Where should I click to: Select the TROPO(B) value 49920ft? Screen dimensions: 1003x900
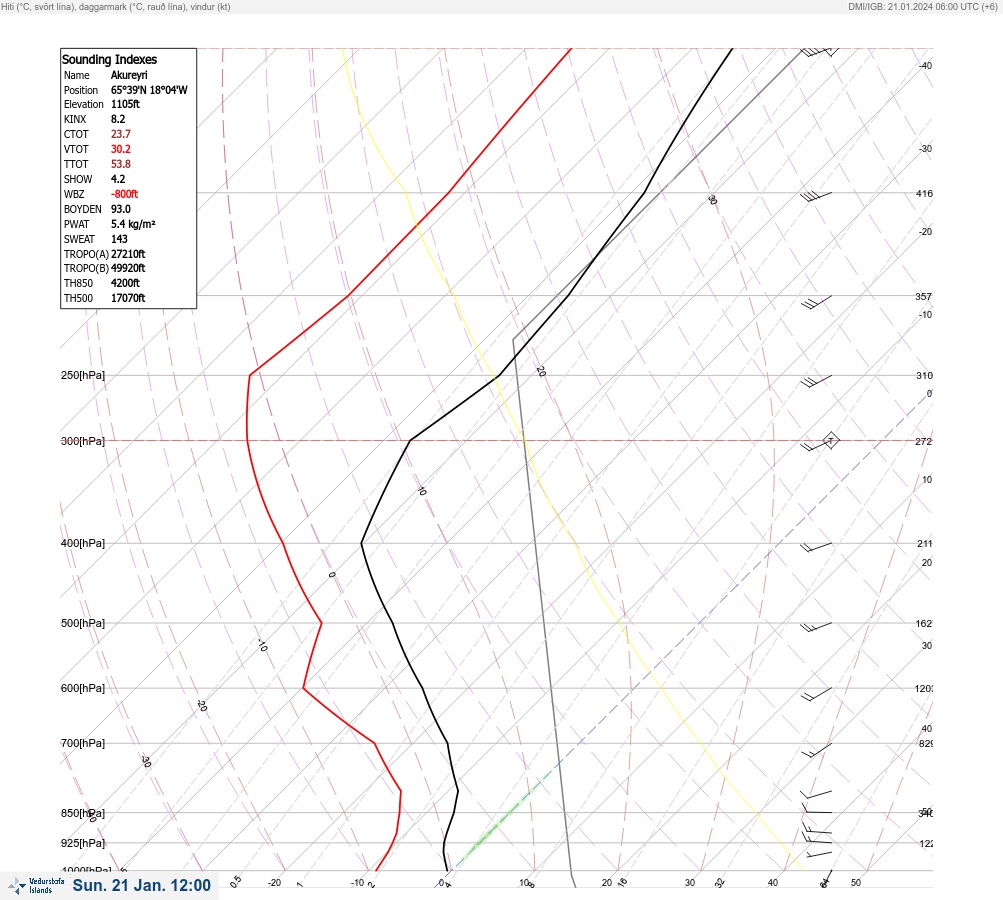[128, 268]
